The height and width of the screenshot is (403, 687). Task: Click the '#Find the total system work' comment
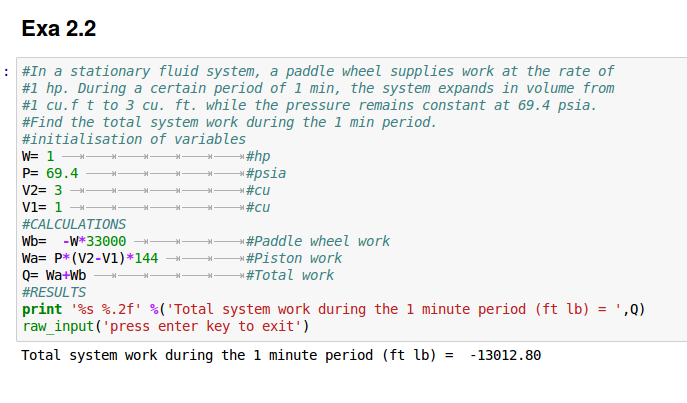(x=229, y=122)
